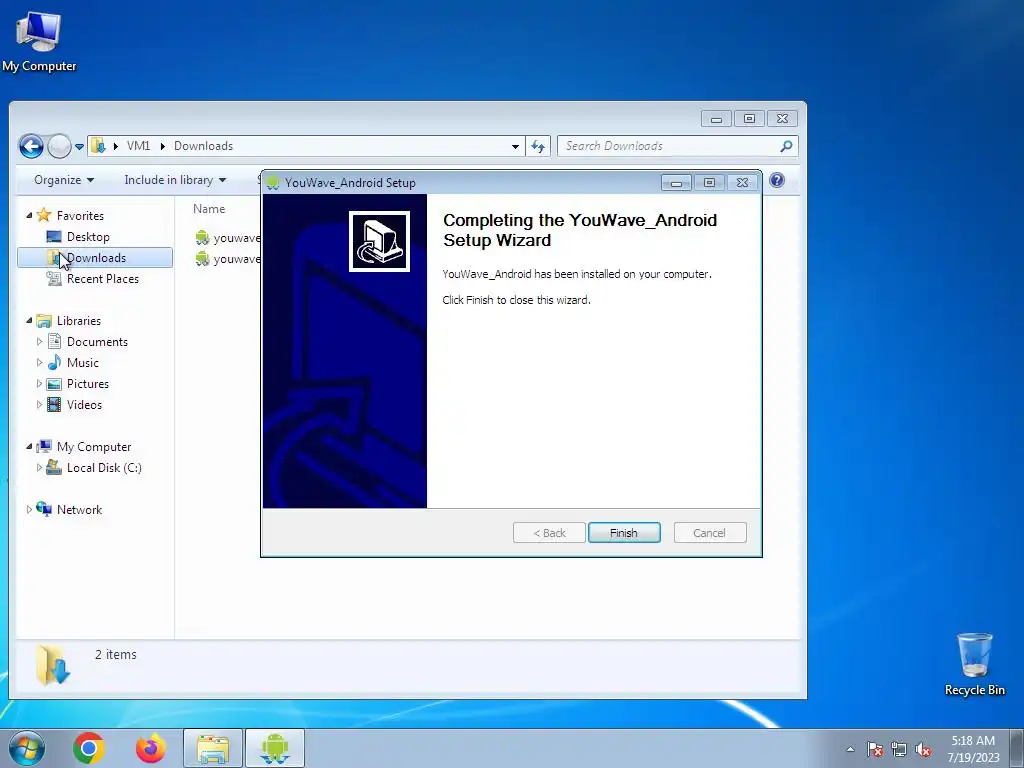Select Desktop under Favorites
The width and height of the screenshot is (1024, 768).
(x=88, y=237)
